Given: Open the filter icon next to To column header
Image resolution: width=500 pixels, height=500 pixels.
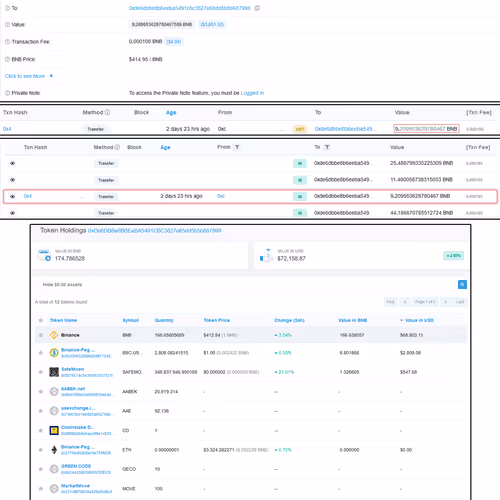Looking at the screenshot, I should click(327, 147).
